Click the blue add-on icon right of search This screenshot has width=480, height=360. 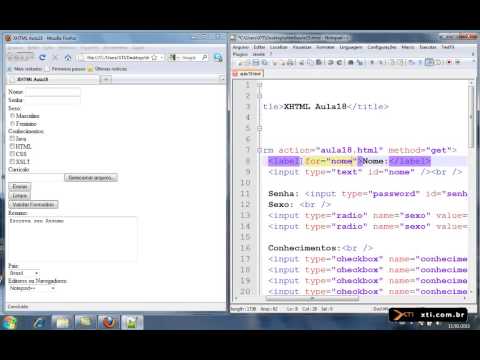pyautogui.click(x=218, y=58)
